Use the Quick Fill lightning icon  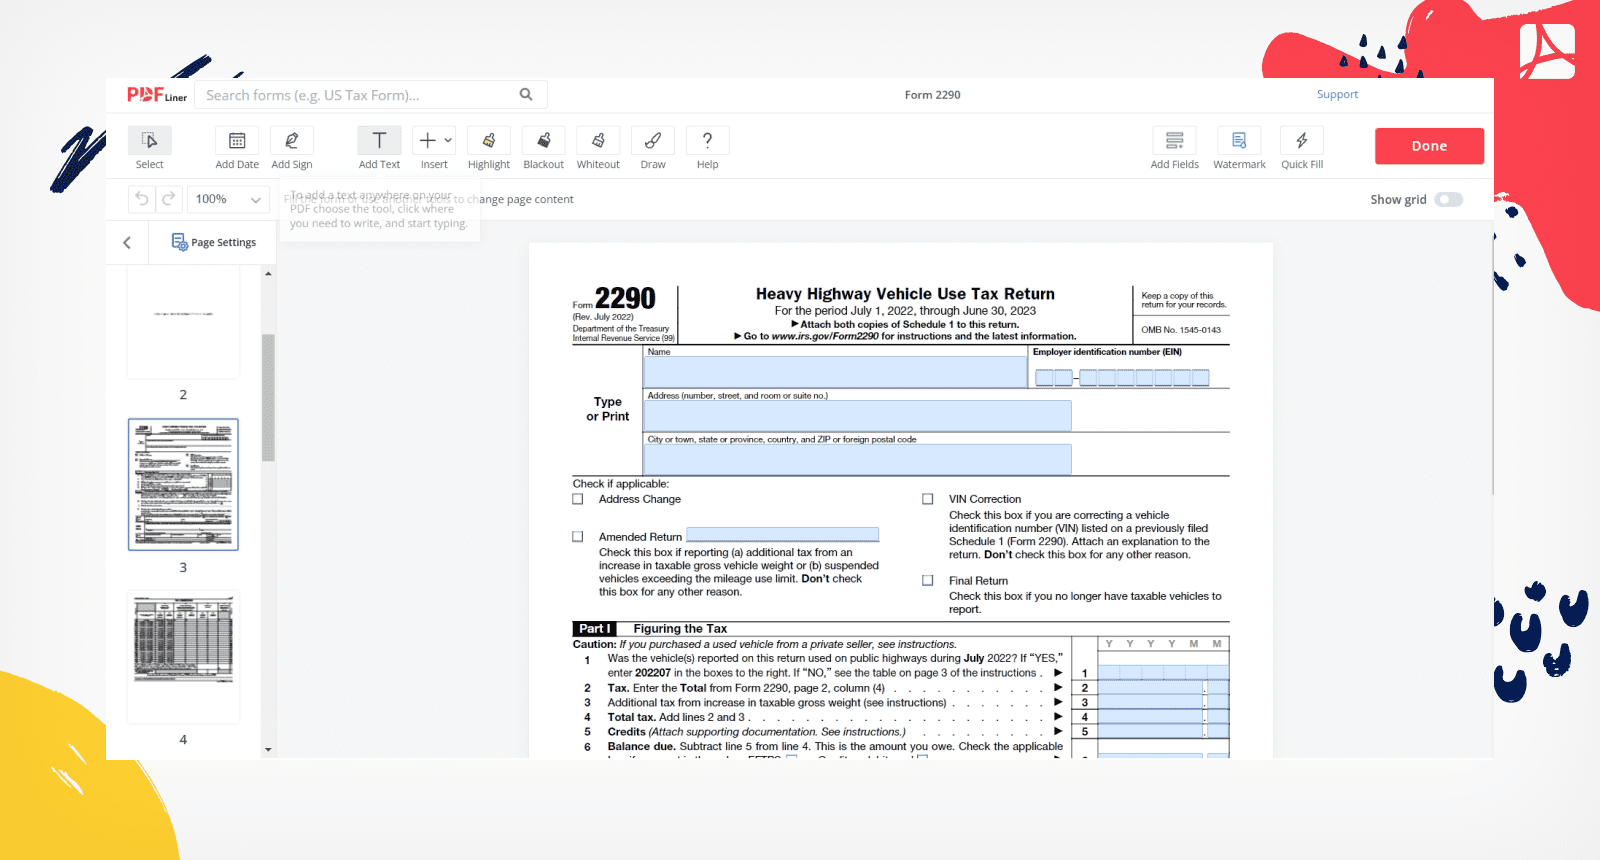(x=1302, y=141)
